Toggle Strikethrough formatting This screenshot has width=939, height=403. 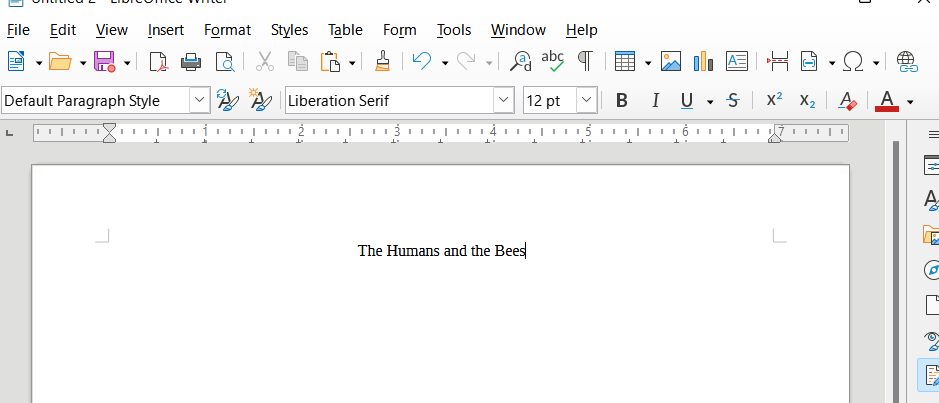tap(733, 101)
